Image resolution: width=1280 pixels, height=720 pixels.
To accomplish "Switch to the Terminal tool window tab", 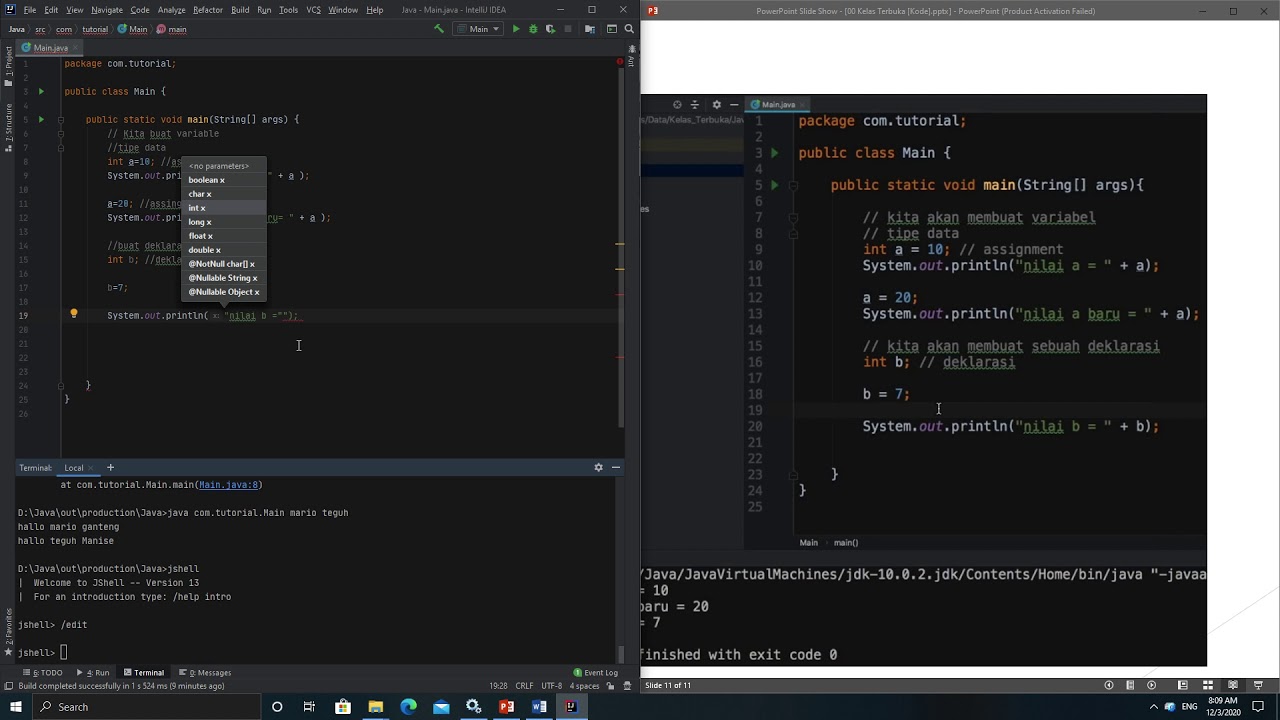I will (143, 673).
